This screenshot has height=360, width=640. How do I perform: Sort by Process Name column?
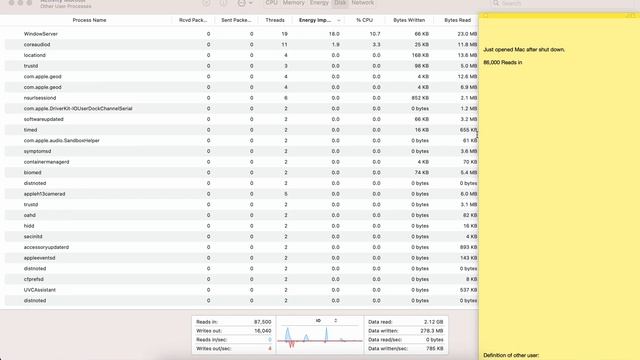click(89, 20)
